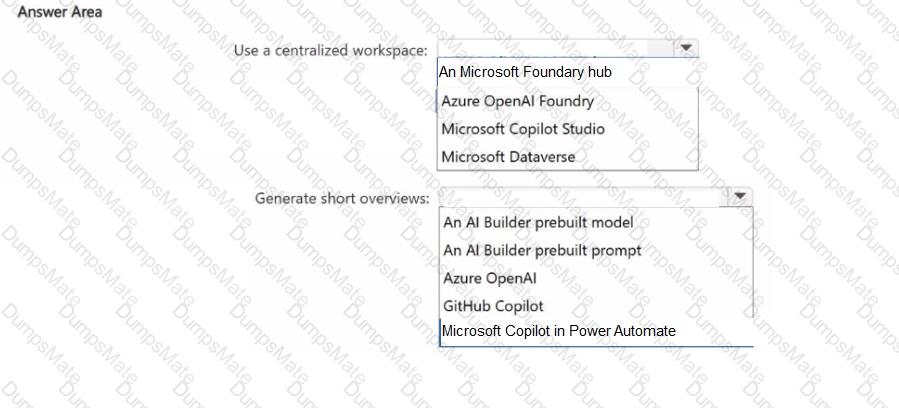Viewport: 899px width, 408px height.
Task: Click the Generate short overviews label
Action: coord(342,198)
